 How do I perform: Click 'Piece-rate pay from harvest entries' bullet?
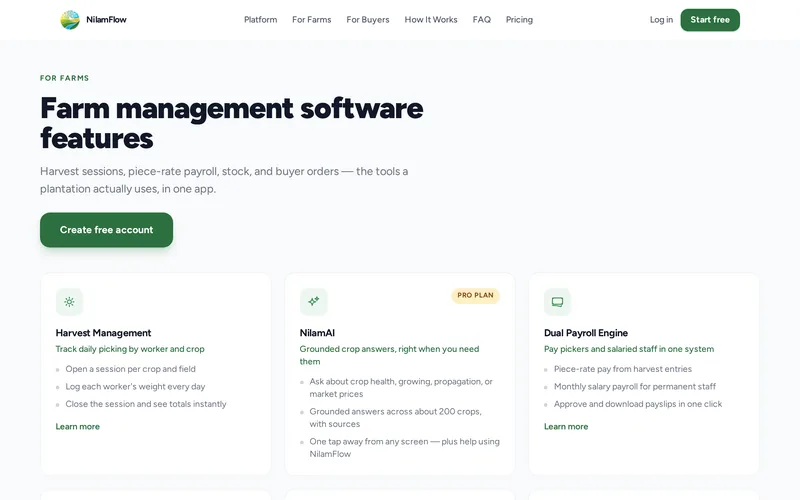(x=622, y=369)
